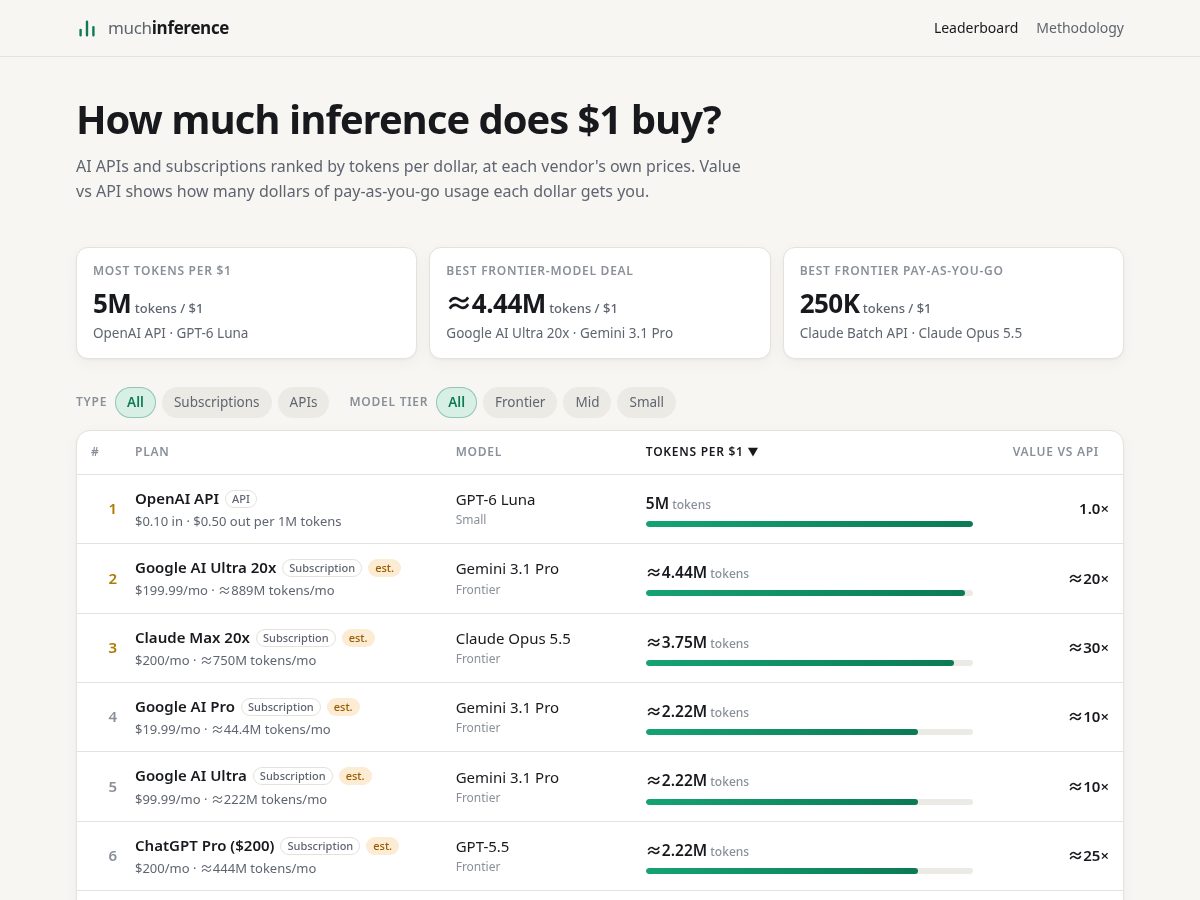This screenshot has height=900, width=1200.
Task: Sort by the Plan column header
Action: pyautogui.click(x=152, y=452)
